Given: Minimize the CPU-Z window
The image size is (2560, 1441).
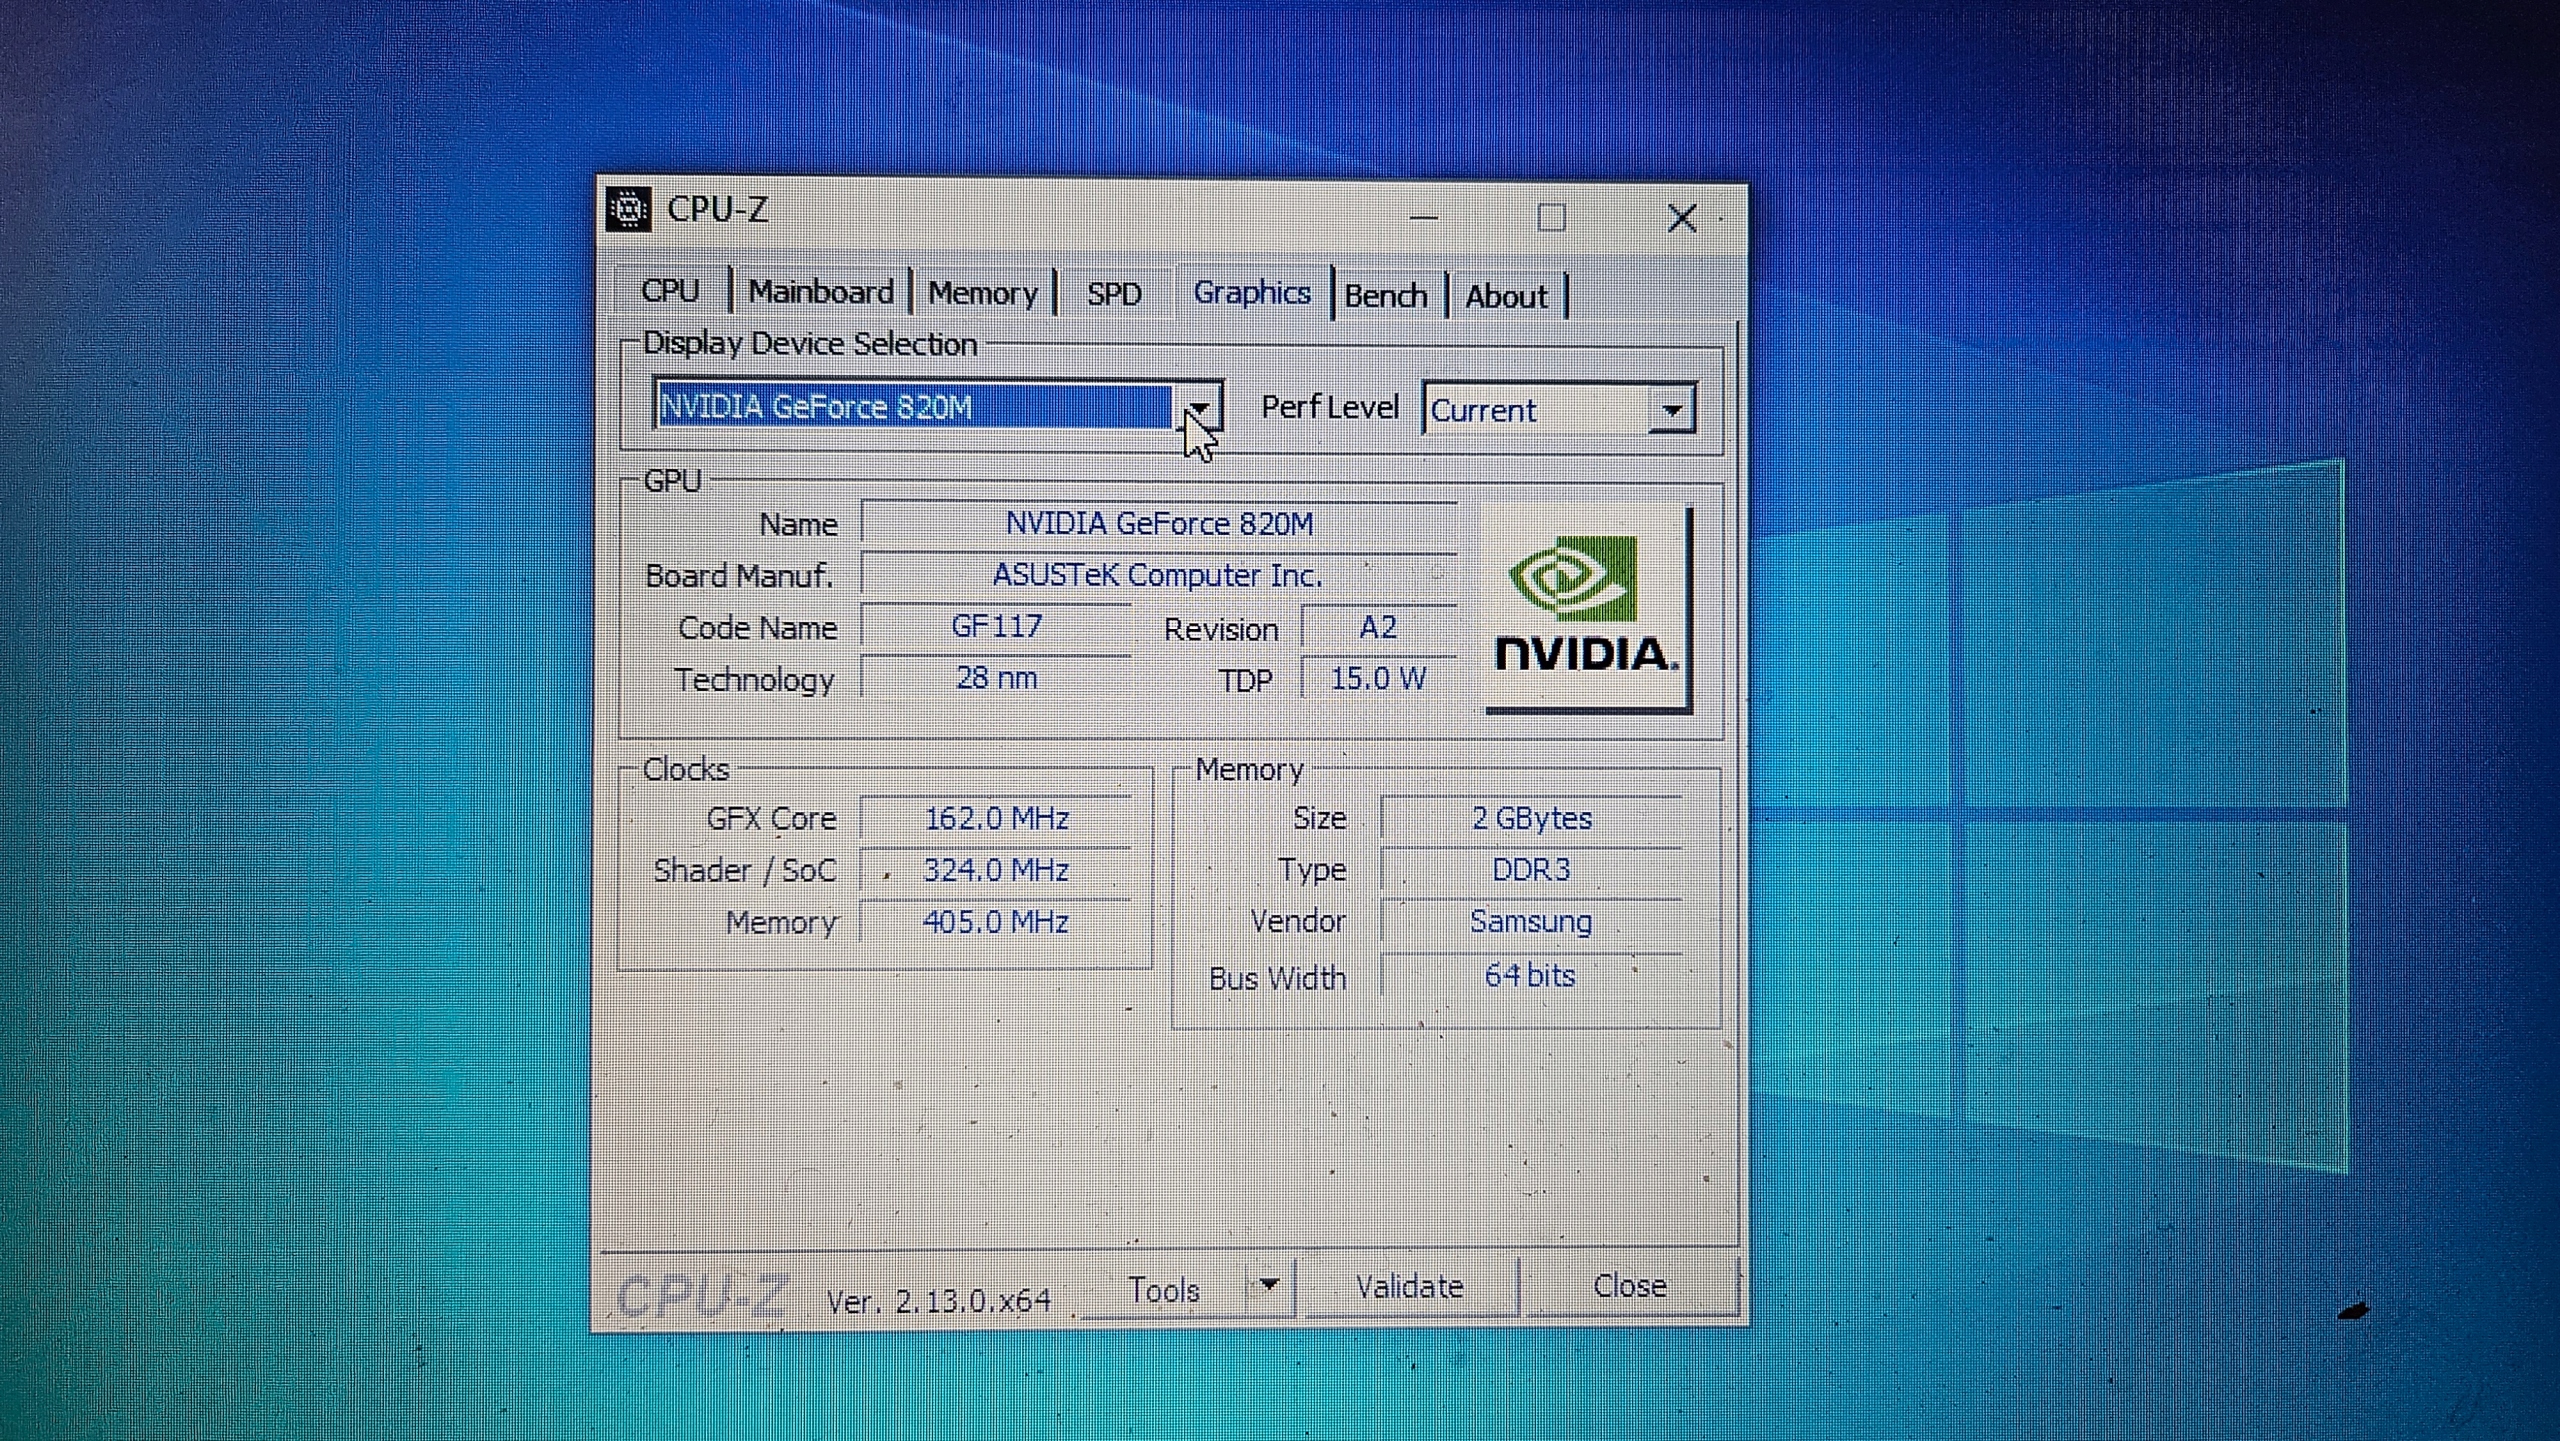Looking at the screenshot, I should tap(1424, 217).
